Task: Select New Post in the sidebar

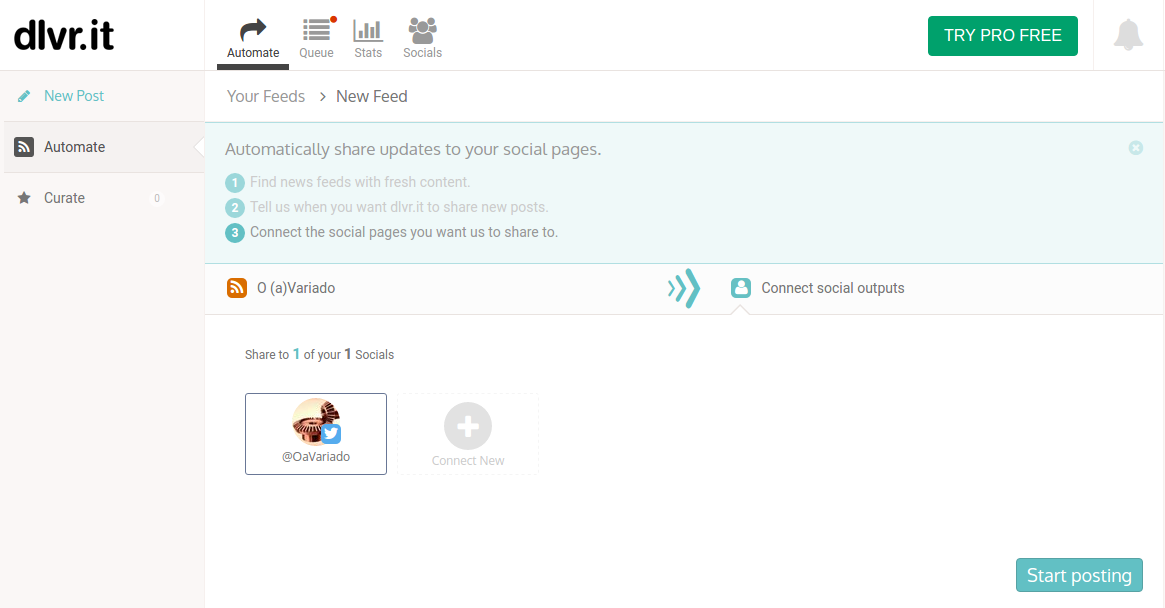Action: pyautogui.click(x=74, y=96)
